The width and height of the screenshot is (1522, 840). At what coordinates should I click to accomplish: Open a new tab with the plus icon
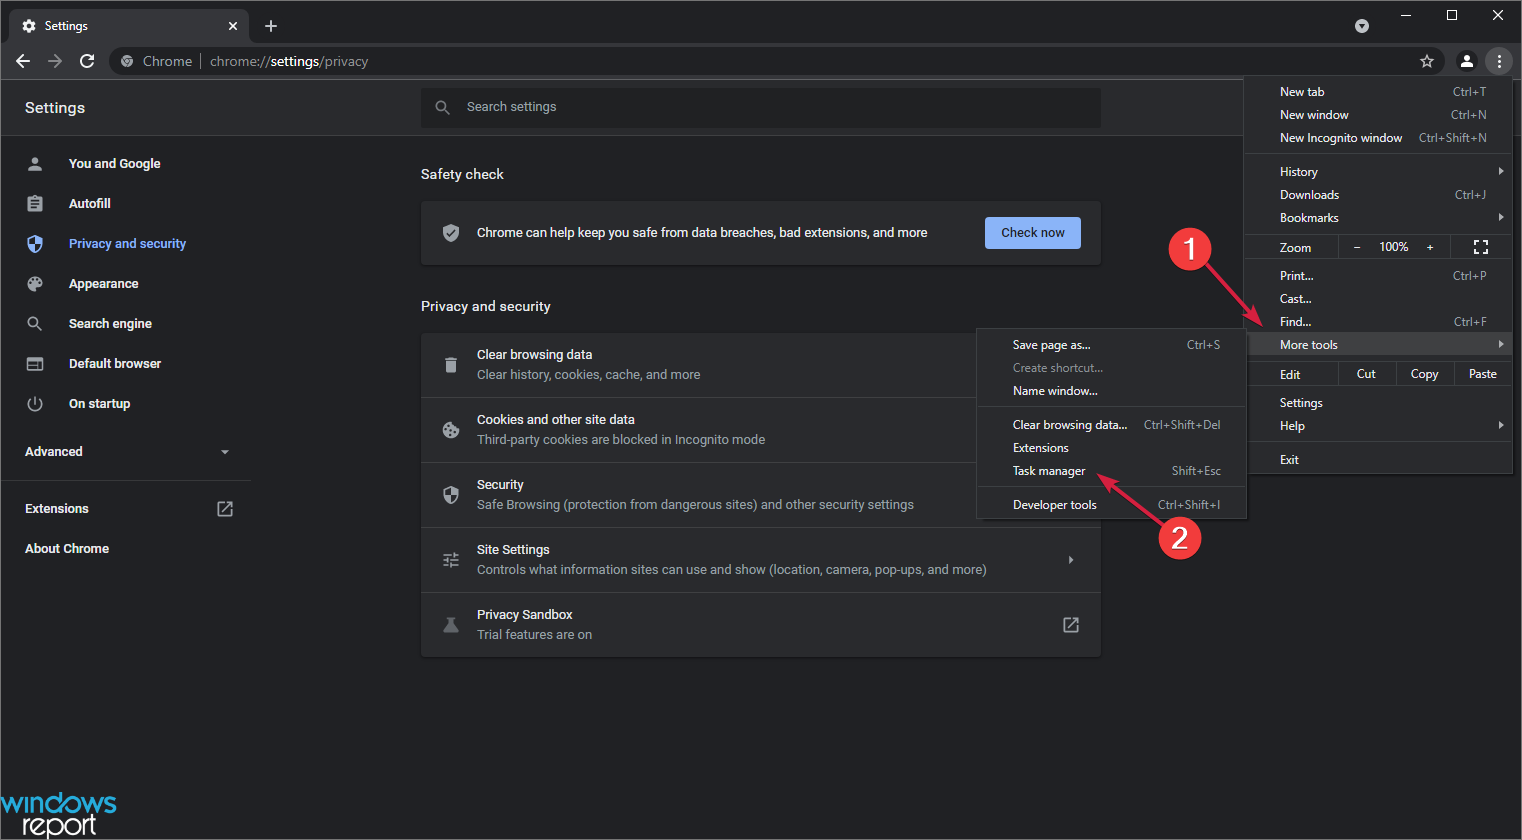271,26
